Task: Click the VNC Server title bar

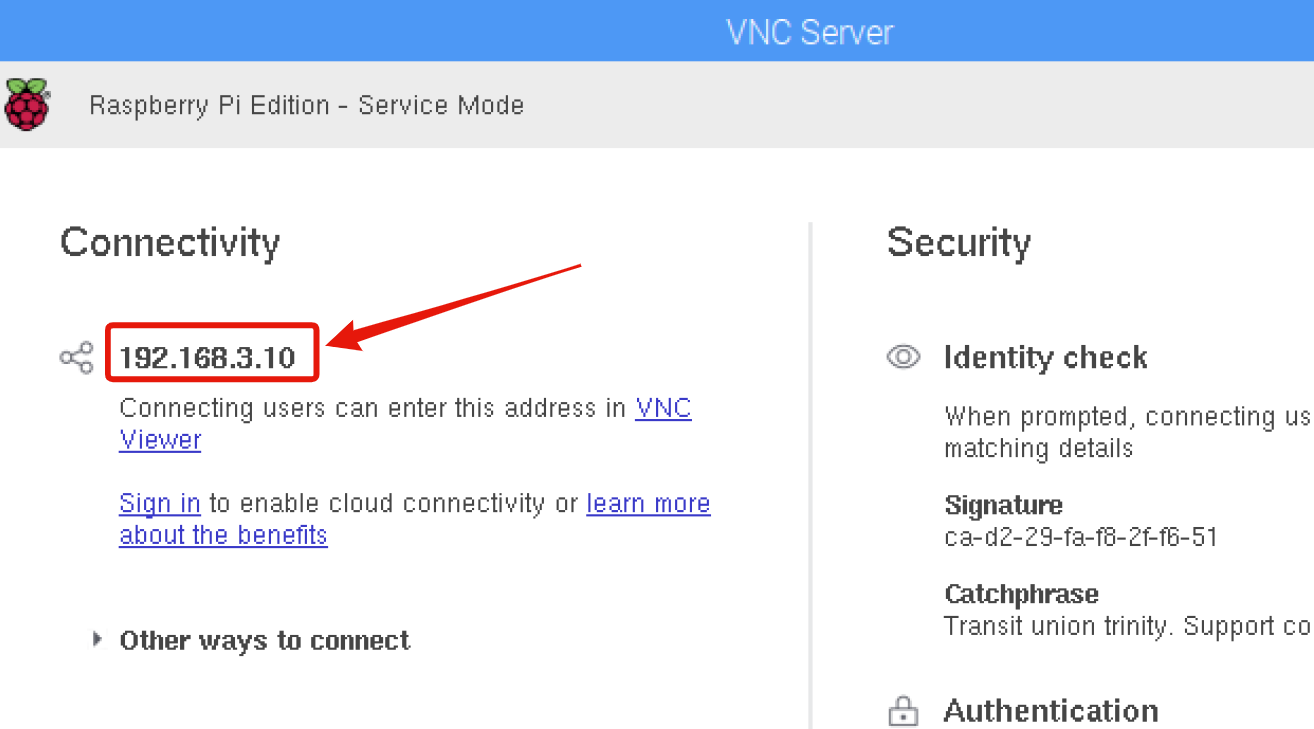Action: (x=808, y=31)
